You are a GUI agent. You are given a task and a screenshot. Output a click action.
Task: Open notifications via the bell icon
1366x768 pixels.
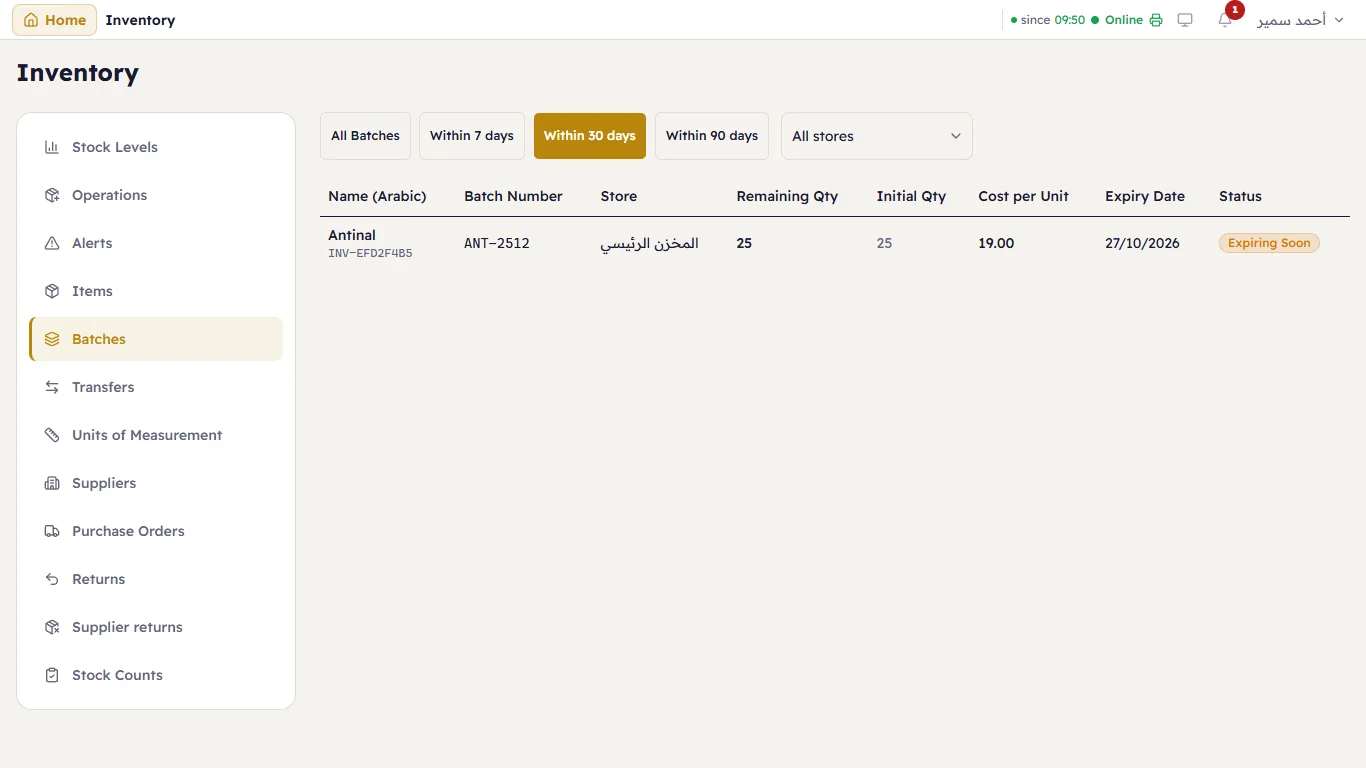[x=1225, y=20]
